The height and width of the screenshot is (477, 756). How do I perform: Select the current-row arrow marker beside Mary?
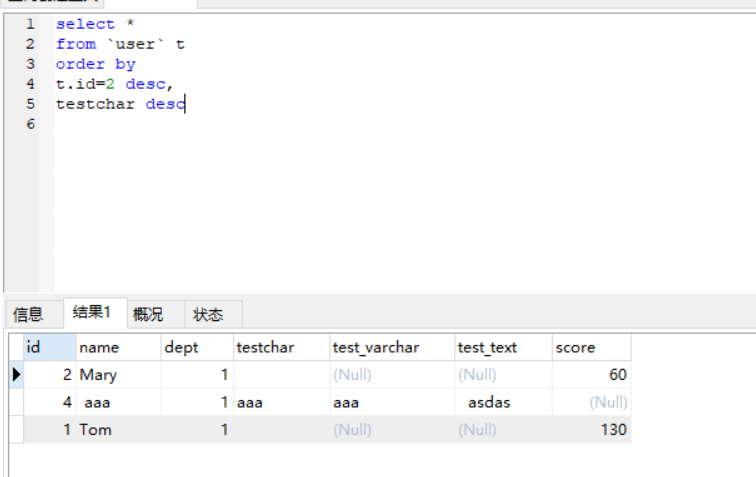tap(16, 375)
